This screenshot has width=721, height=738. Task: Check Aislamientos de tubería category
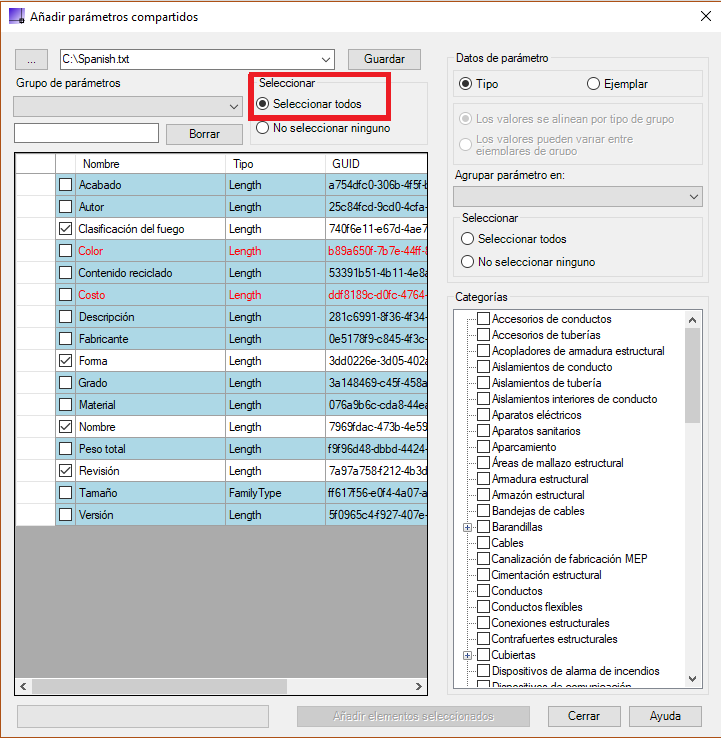coord(483,383)
